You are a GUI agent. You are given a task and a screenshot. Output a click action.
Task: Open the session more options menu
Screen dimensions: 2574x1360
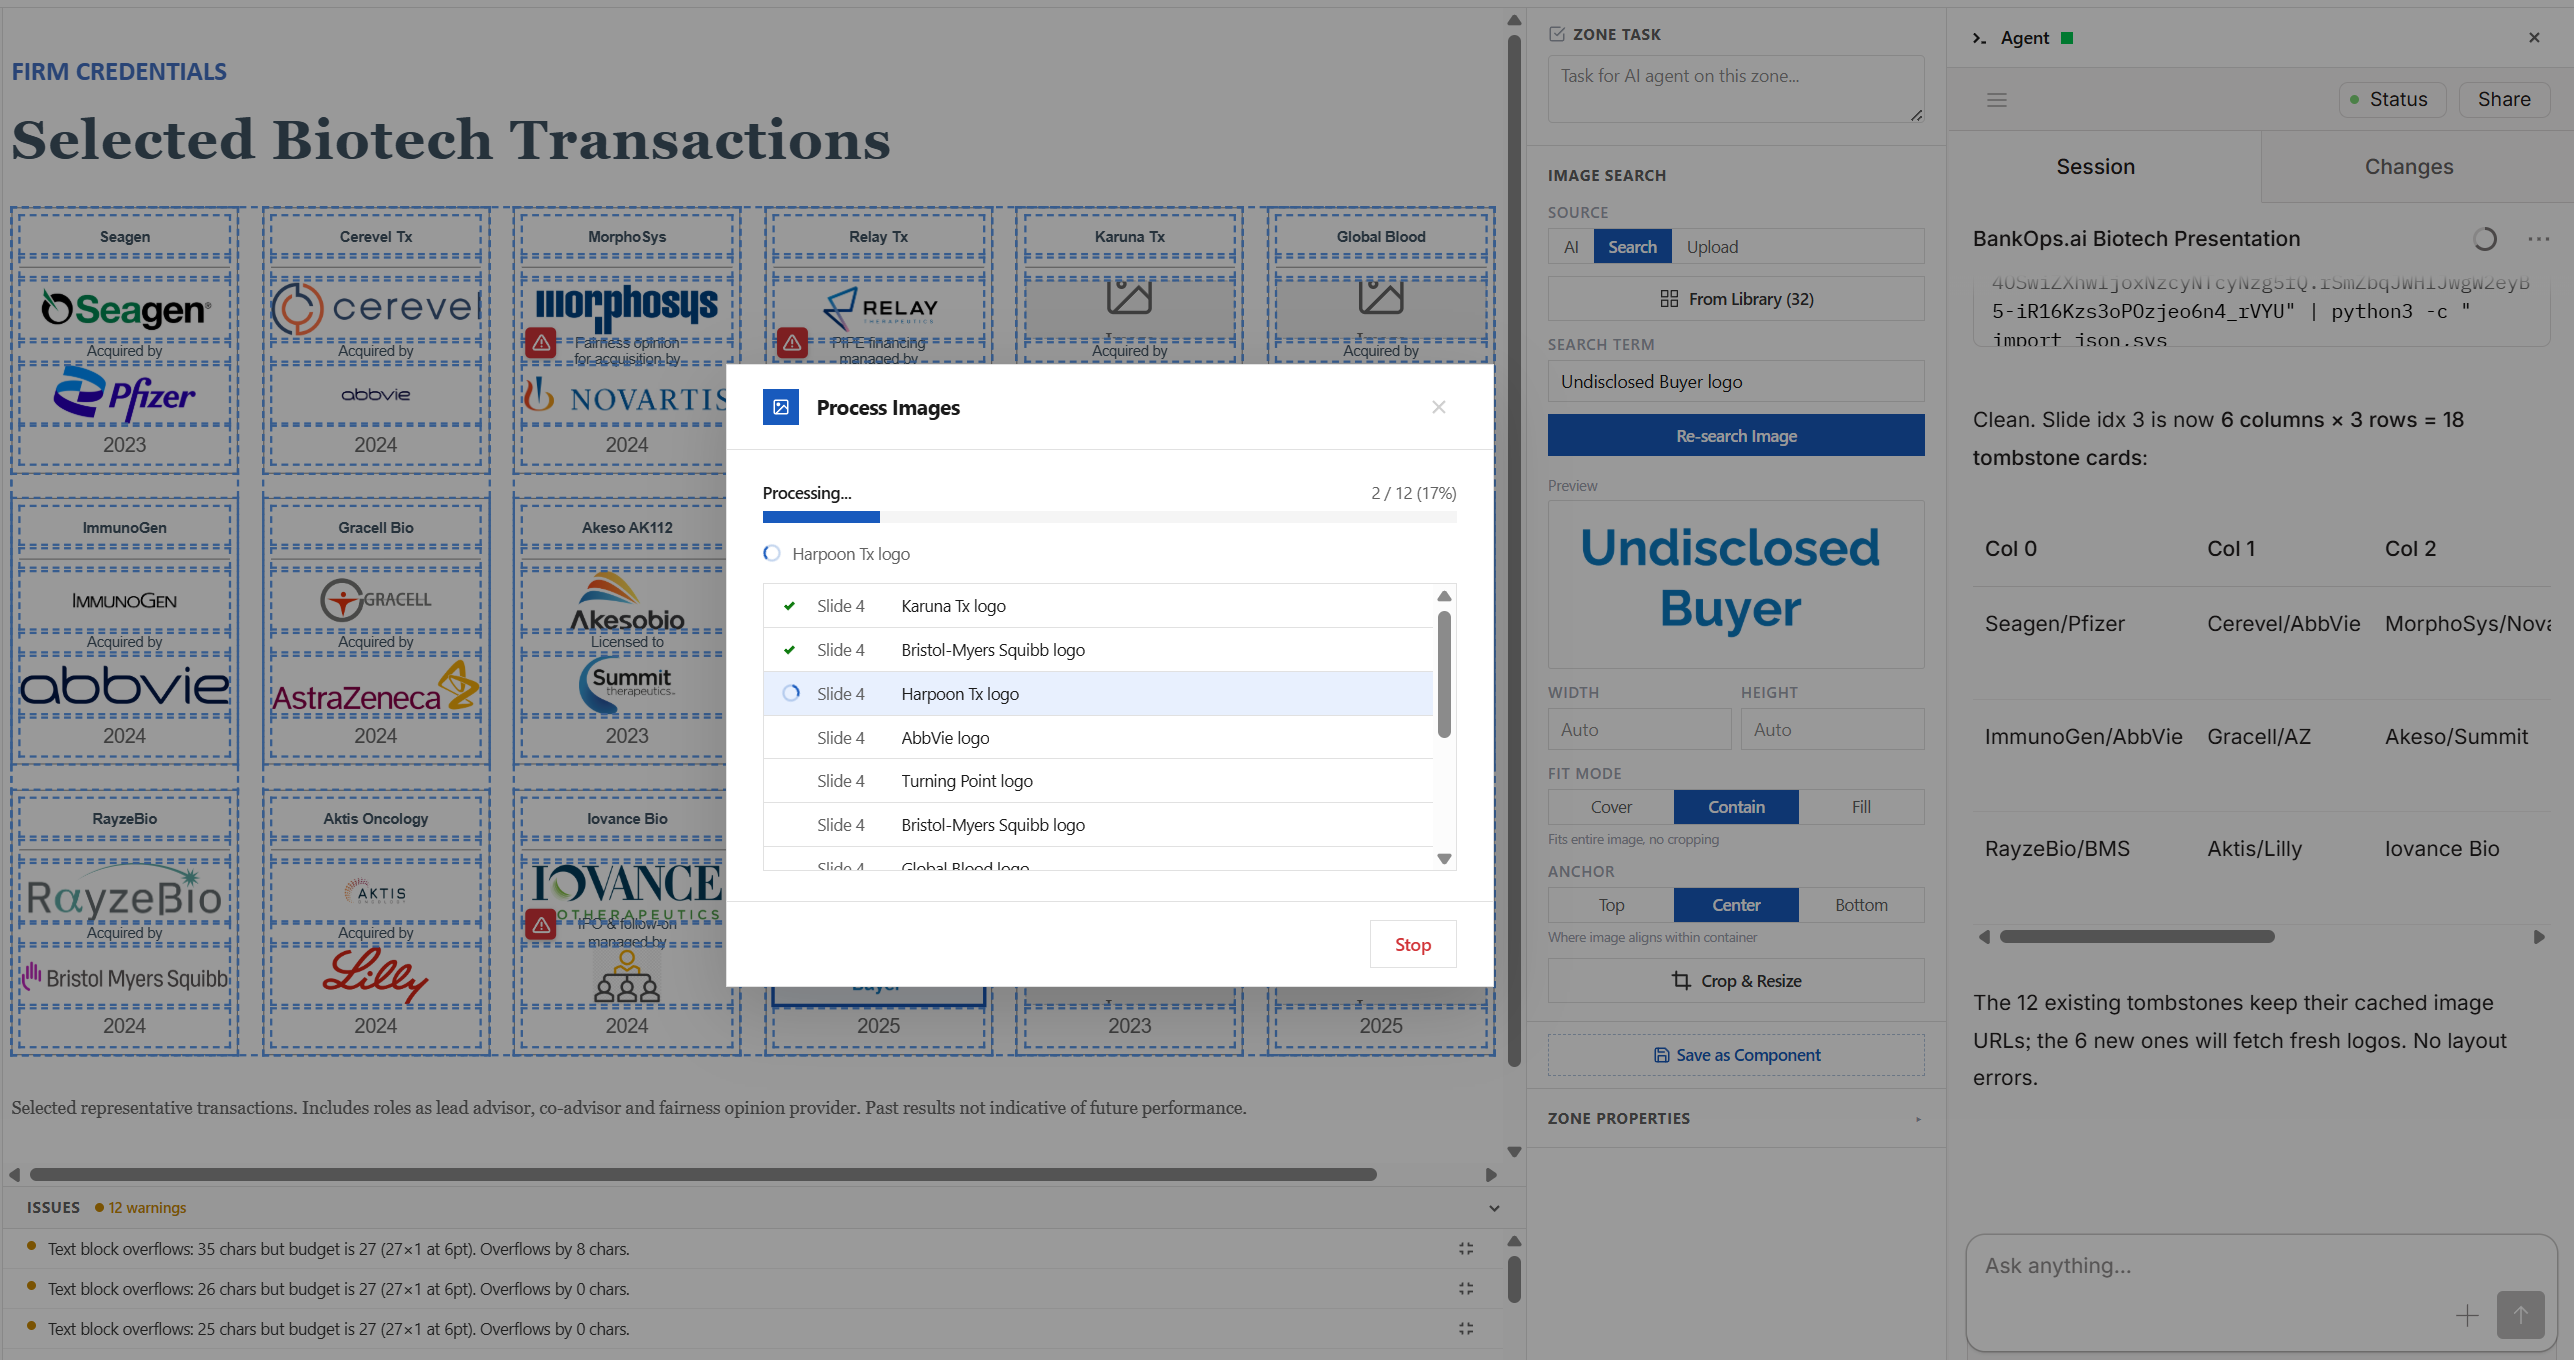tap(2538, 239)
